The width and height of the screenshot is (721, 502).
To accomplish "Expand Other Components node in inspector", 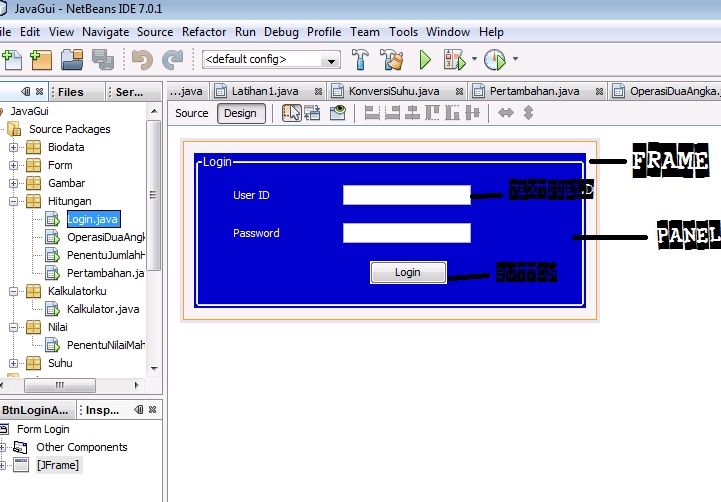I will pyautogui.click(x=2, y=447).
